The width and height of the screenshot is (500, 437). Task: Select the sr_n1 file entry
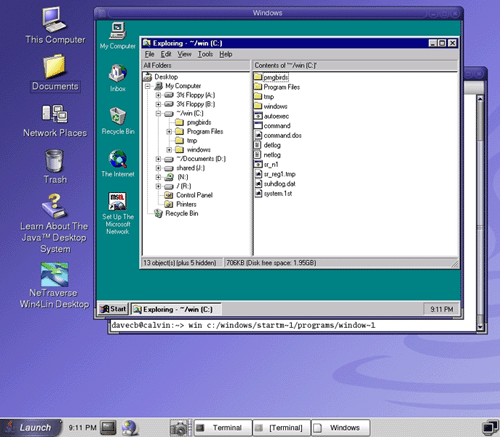click(x=266, y=164)
